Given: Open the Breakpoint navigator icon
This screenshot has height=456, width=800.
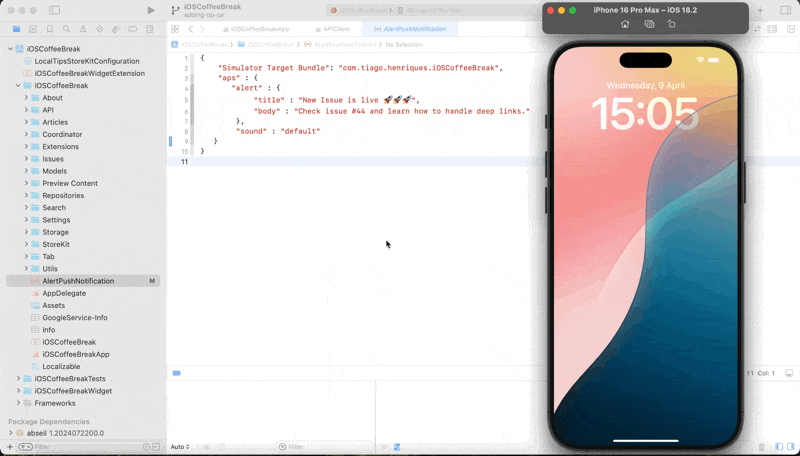Looking at the screenshot, I should pyautogui.click(x=133, y=29).
